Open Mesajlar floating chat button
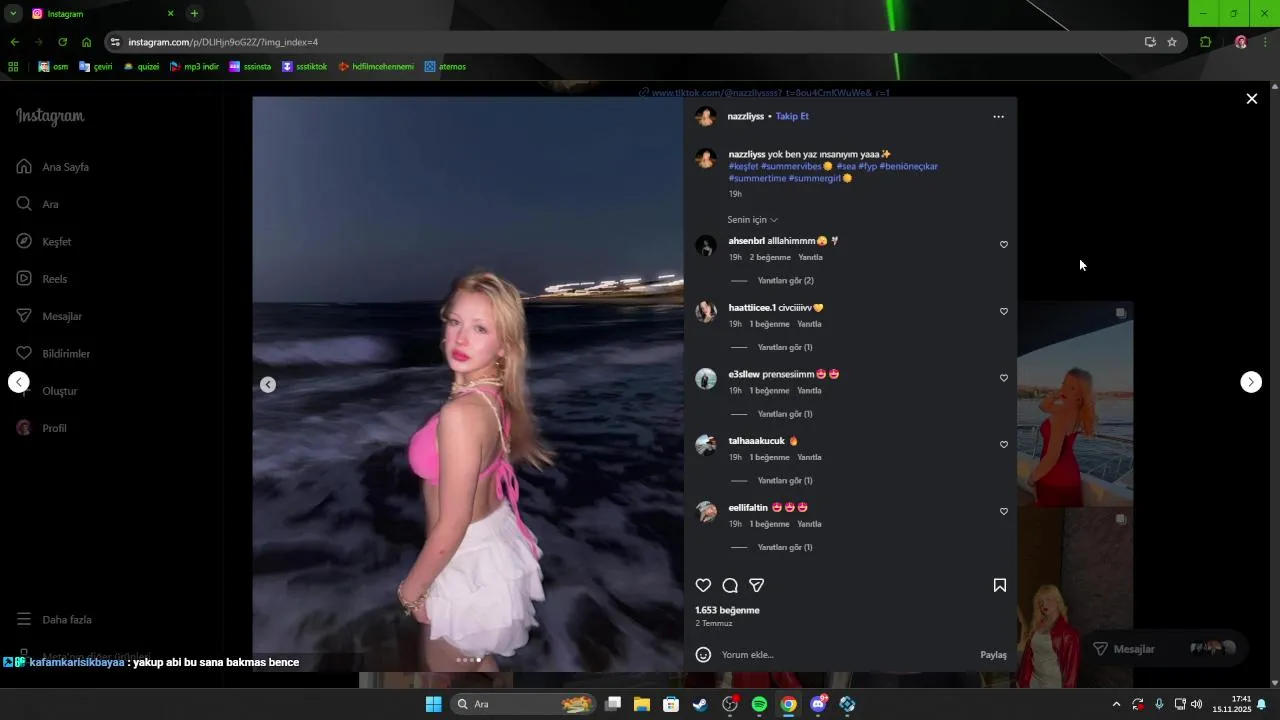Screen dimensions: 1280x720 pos(1166,649)
